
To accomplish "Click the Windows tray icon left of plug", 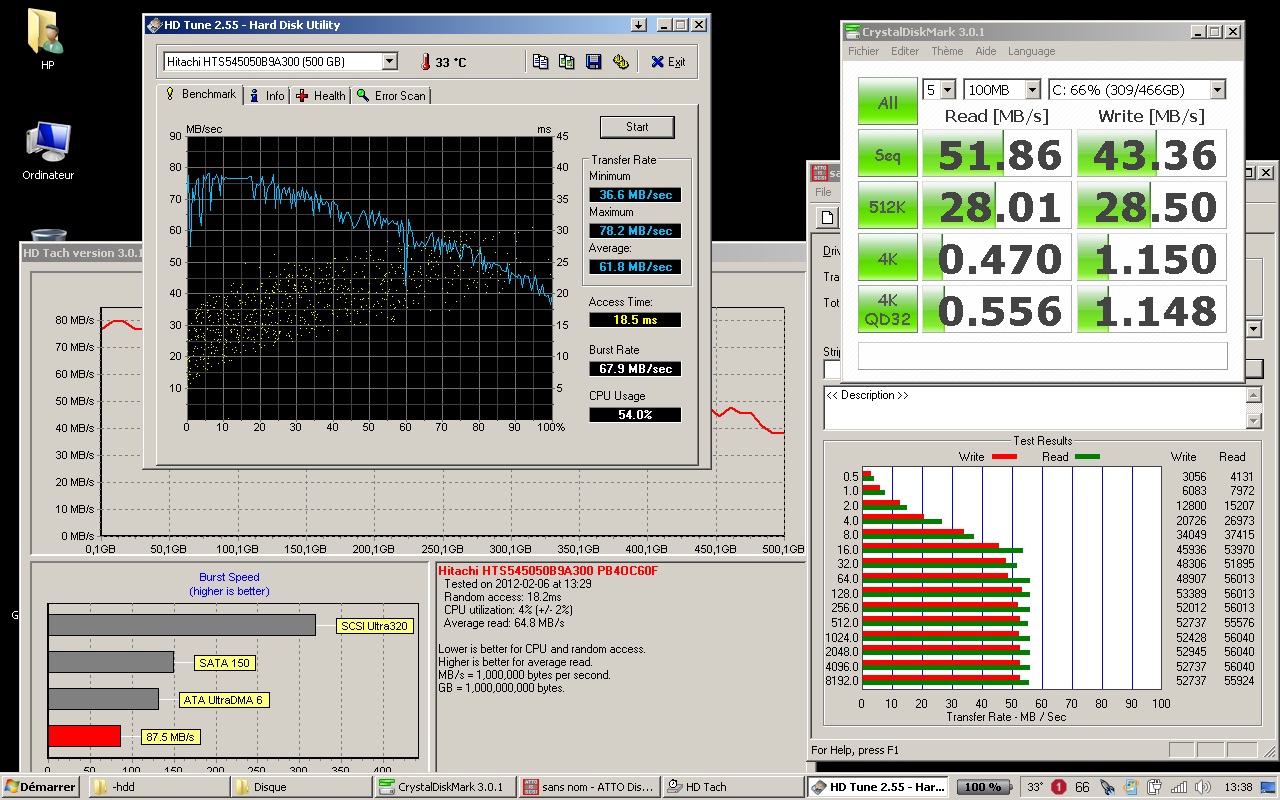I will click(x=1130, y=787).
